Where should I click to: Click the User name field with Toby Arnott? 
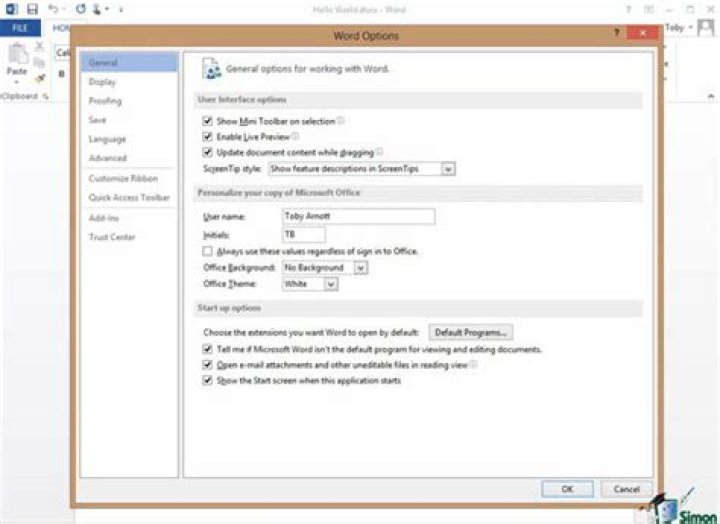click(x=359, y=216)
